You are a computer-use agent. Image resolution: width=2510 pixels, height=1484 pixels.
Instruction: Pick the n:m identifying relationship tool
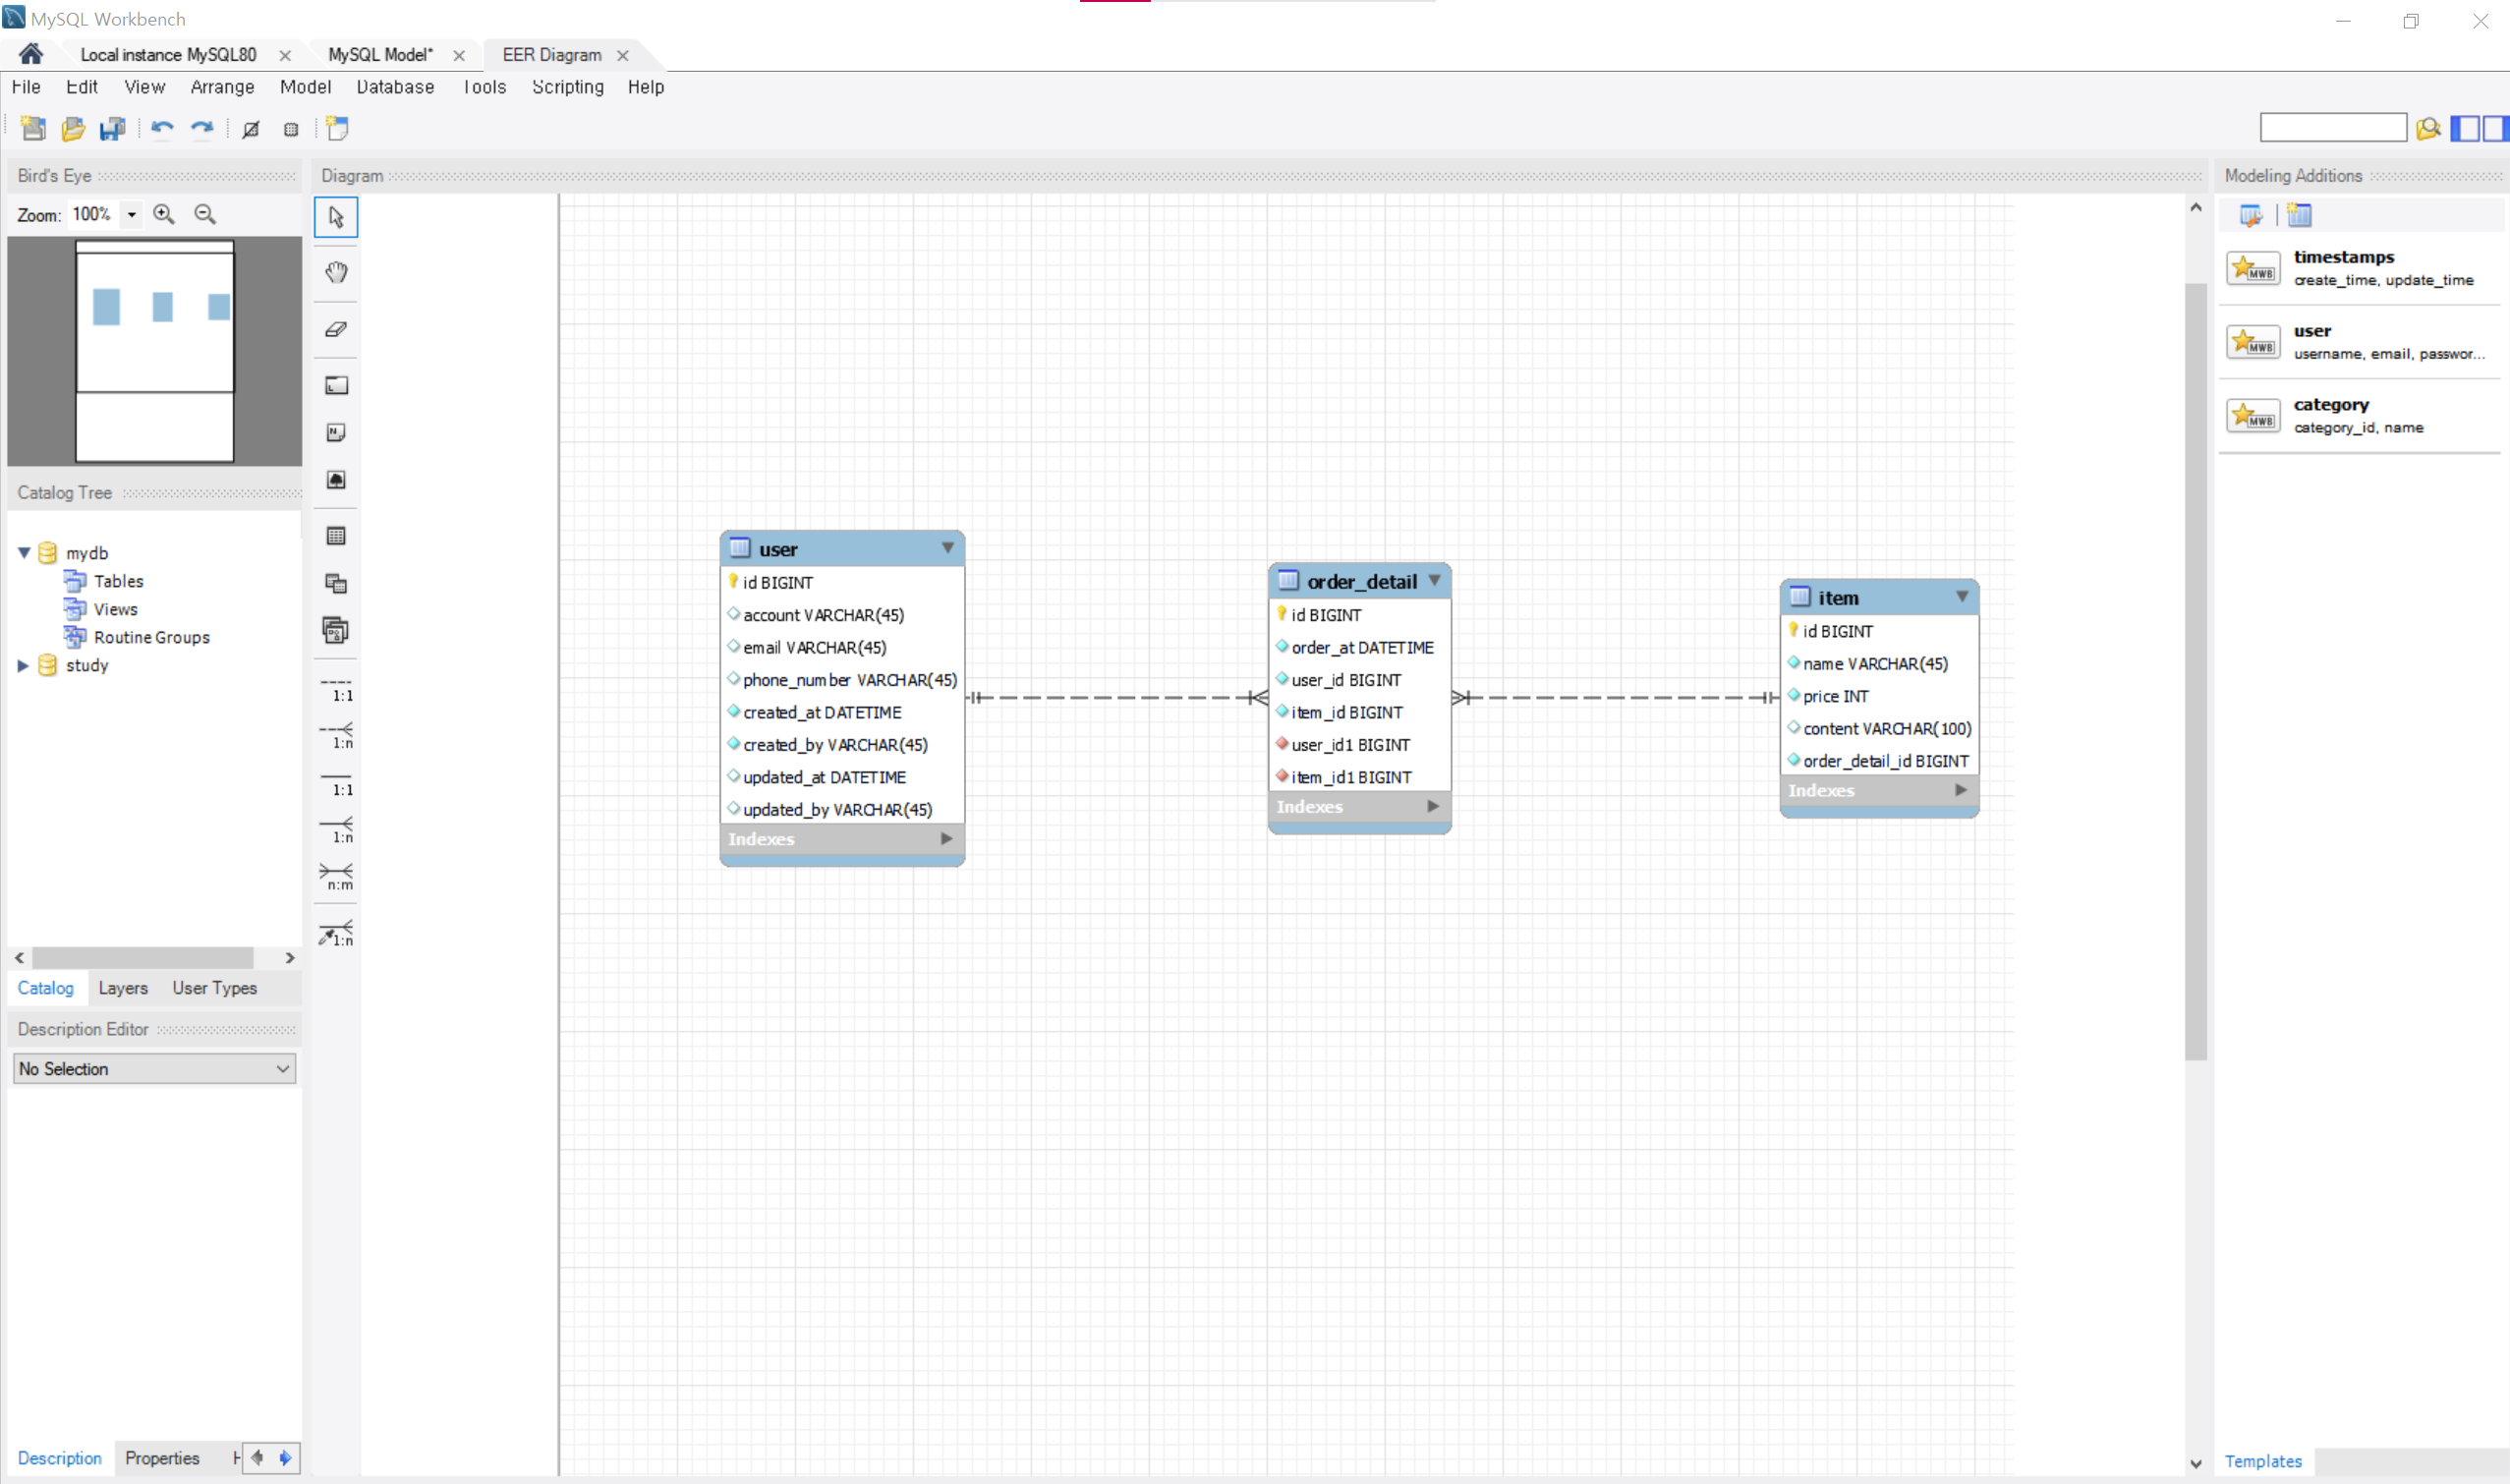pos(335,877)
